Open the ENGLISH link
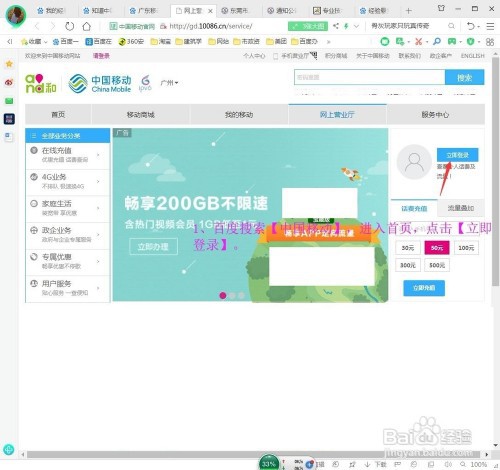Viewport: 500px width, 470px height. click(x=472, y=56)
